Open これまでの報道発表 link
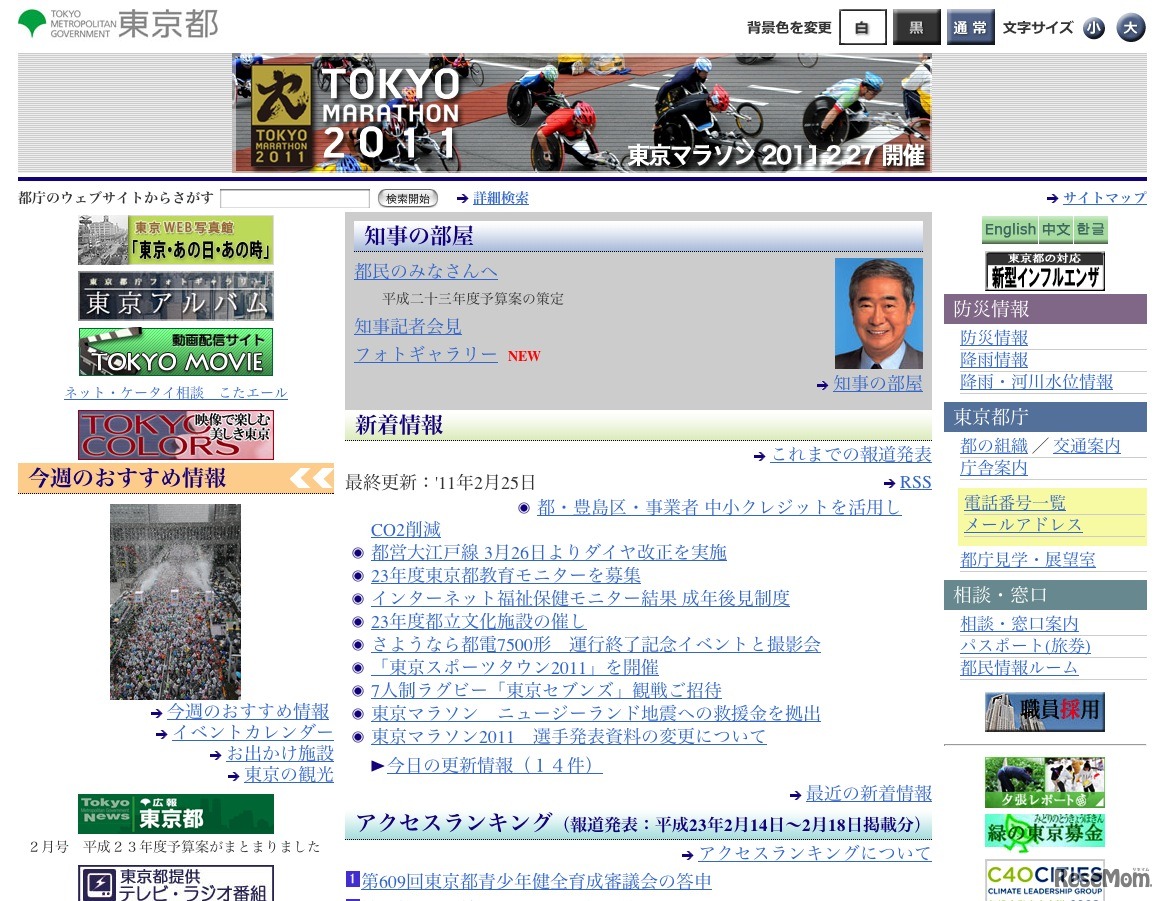This screenshot has height=901, width=1165. pos(851,455)
